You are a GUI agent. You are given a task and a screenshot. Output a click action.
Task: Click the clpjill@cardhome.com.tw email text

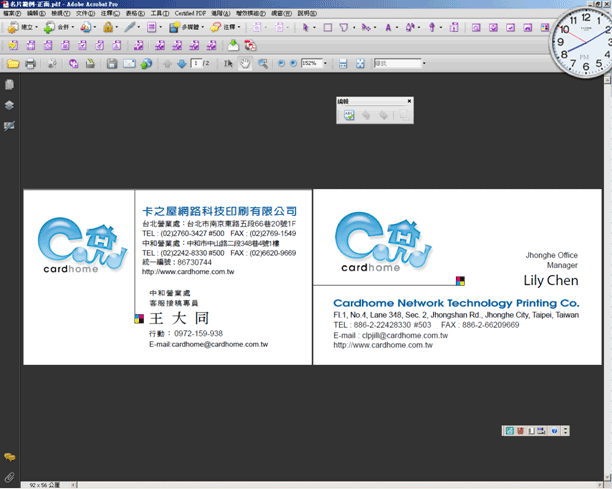pyautogui.click(x=405, y=335)
